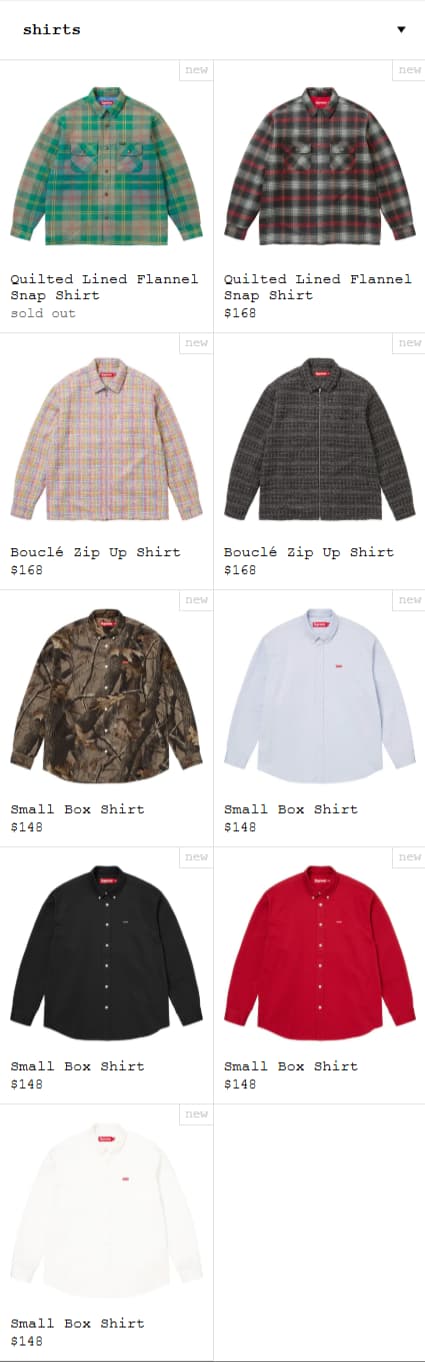Image resolution: width=425 pixels, height=1362 pixels.
Task: Open the camo Small Box Shirt image
Action: pyautogui.click(x=106, y=696)
